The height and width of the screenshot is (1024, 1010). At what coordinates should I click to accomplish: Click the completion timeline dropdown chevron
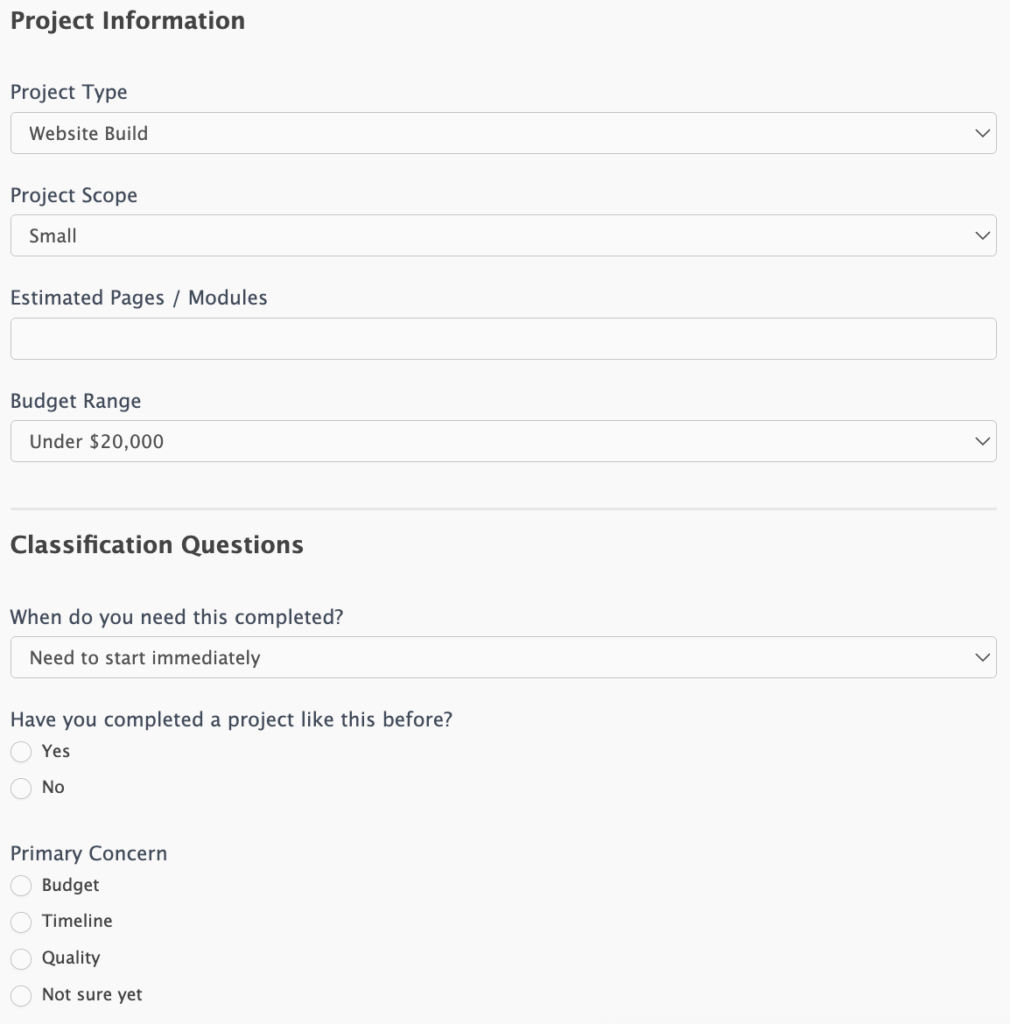click(x=982, y=657)
